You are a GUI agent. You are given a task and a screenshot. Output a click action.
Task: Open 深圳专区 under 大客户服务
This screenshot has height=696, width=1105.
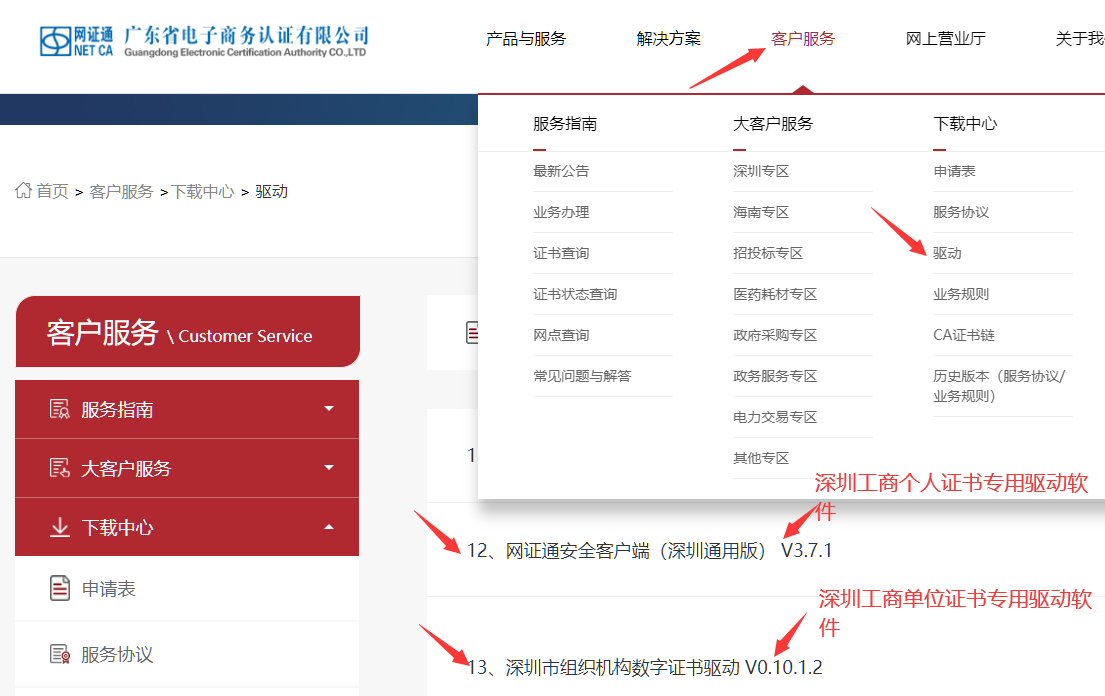click(x=761, y=171)
